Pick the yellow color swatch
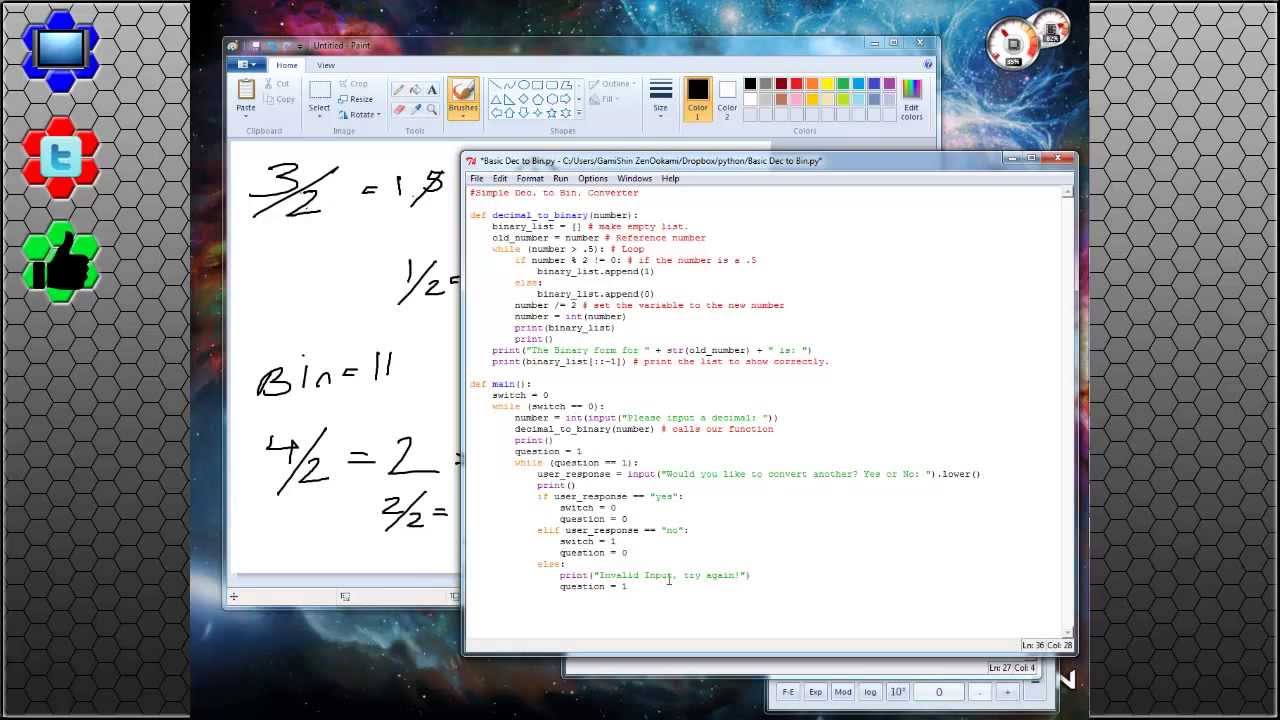 828,83
